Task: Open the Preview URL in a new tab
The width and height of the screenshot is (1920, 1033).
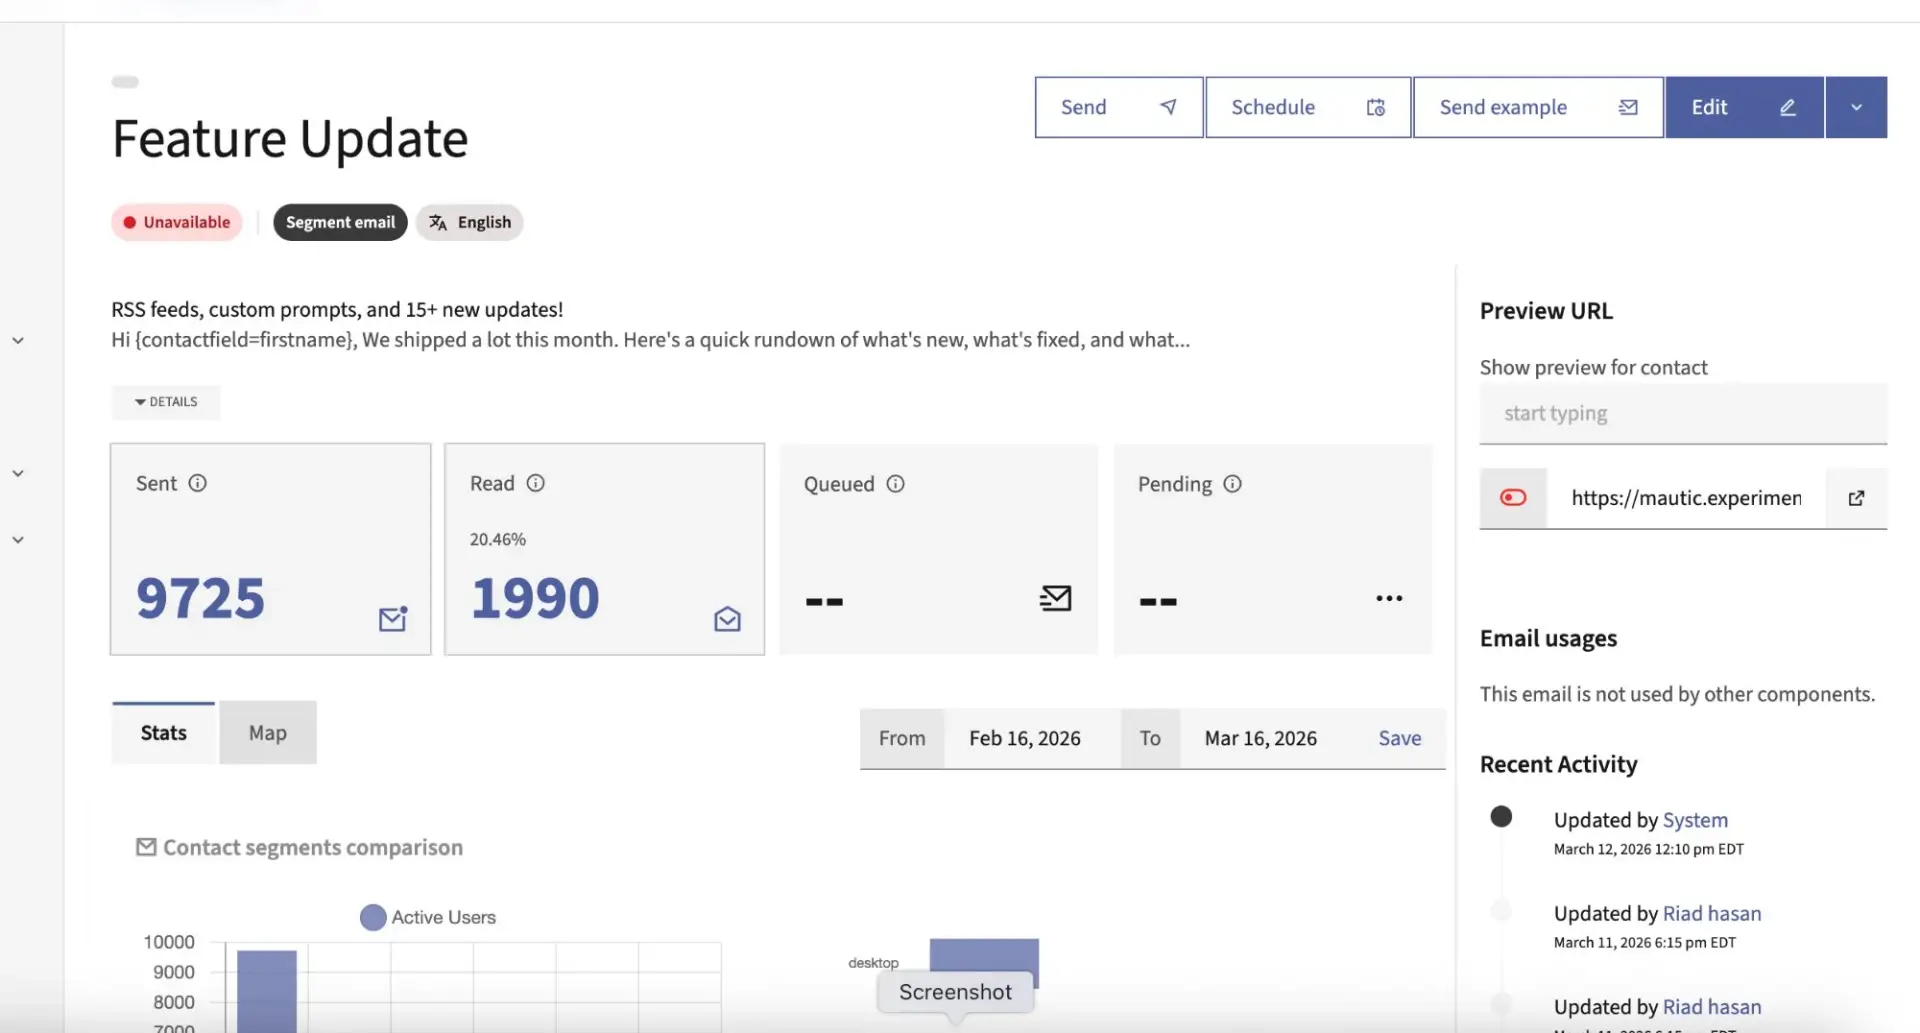Action: [1857, 498]
